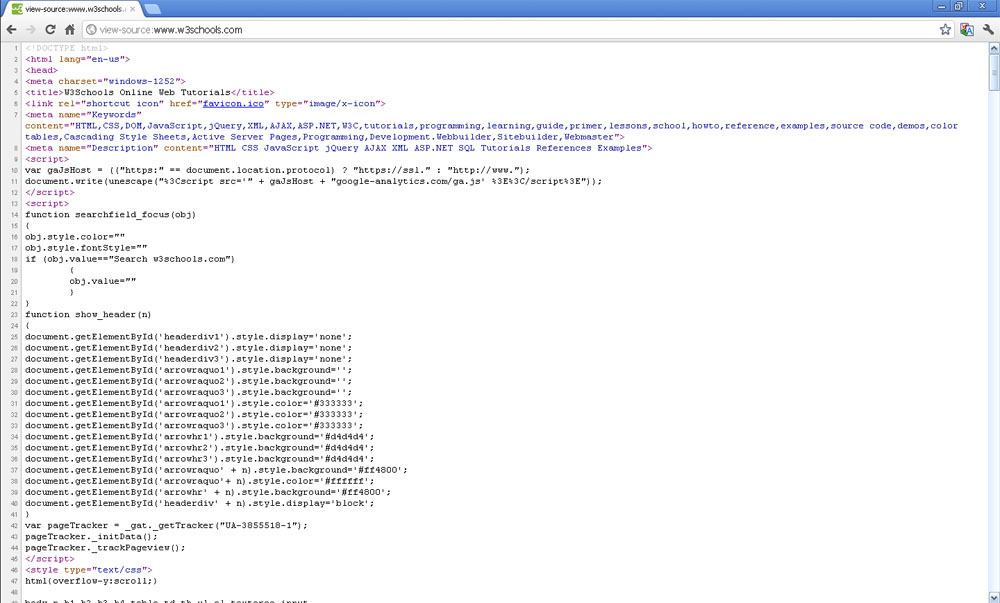Open the home page via the home icon
The height and width of the screenshot is (603, 1000).
pyautogui.click(x=71, y=30)
